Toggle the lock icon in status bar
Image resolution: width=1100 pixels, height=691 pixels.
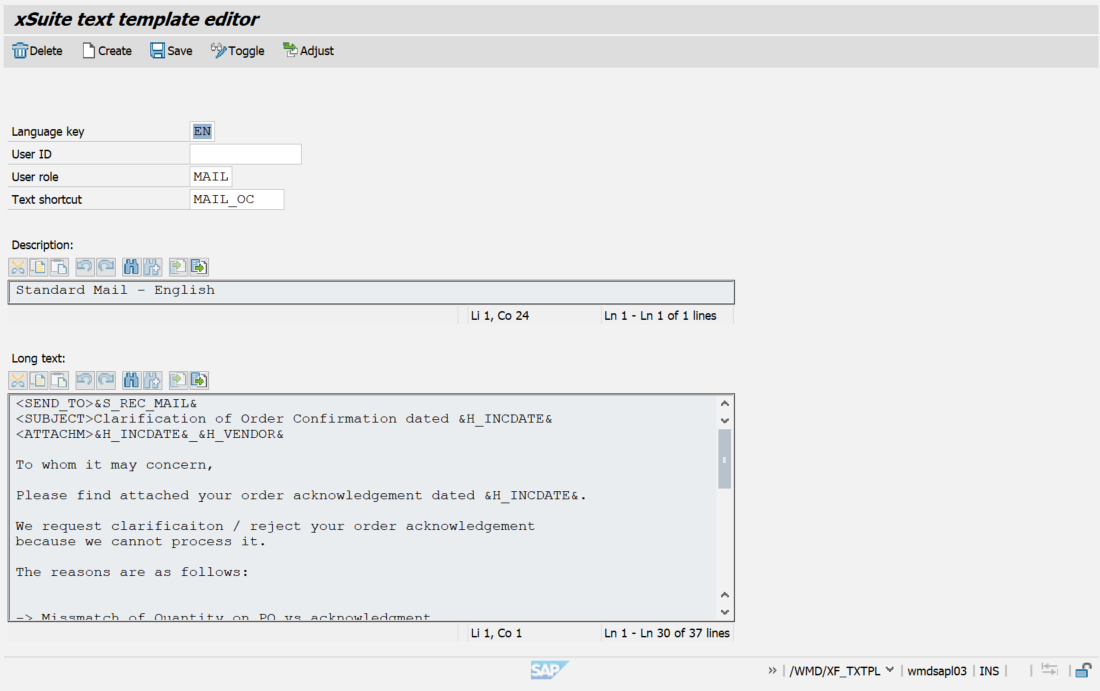click(1082, 671)
